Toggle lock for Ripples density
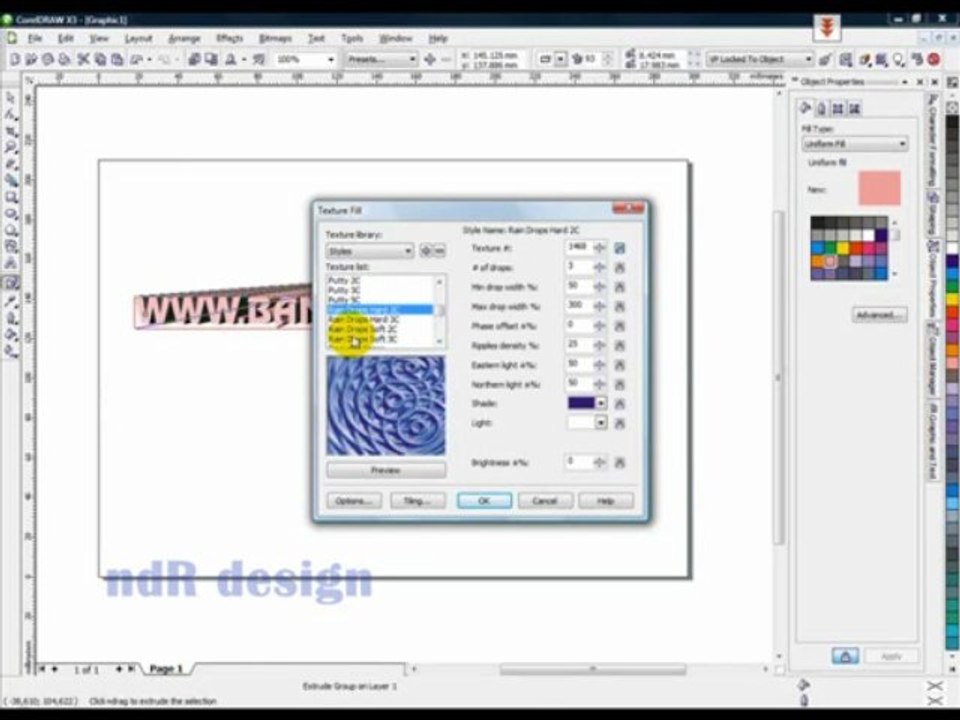The height and width of the screenshot is (720, 960). [x=620, y=346]
